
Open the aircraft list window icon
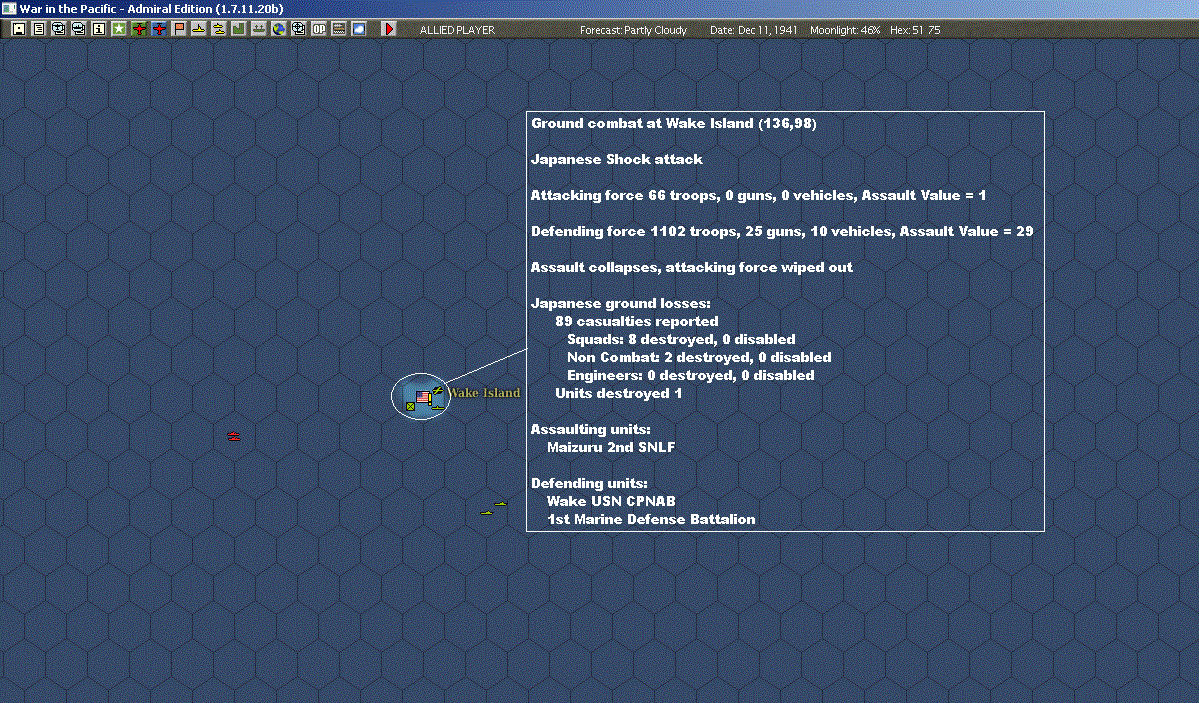click(x=58, y=29)
